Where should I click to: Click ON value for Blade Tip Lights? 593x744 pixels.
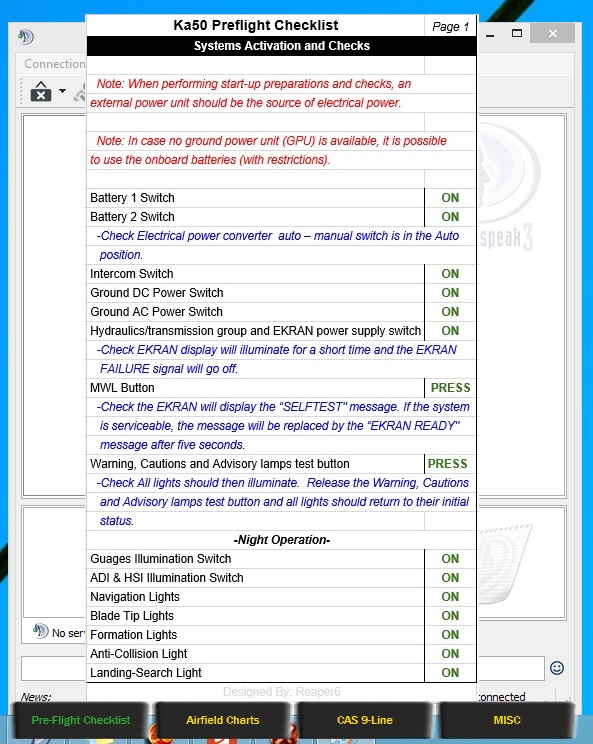click(450, 615)
